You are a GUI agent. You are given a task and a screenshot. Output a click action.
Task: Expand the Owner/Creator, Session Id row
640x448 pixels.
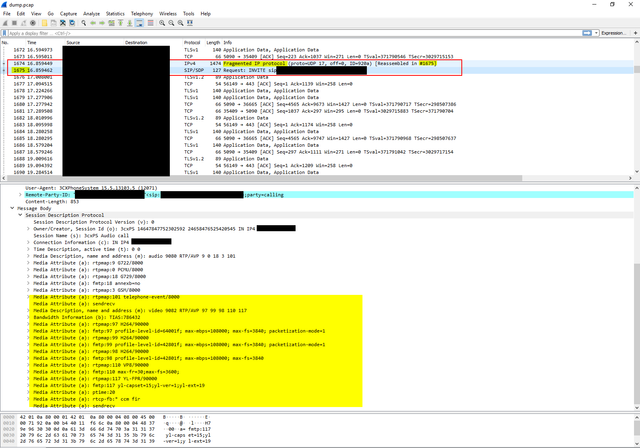coord(28,229)
